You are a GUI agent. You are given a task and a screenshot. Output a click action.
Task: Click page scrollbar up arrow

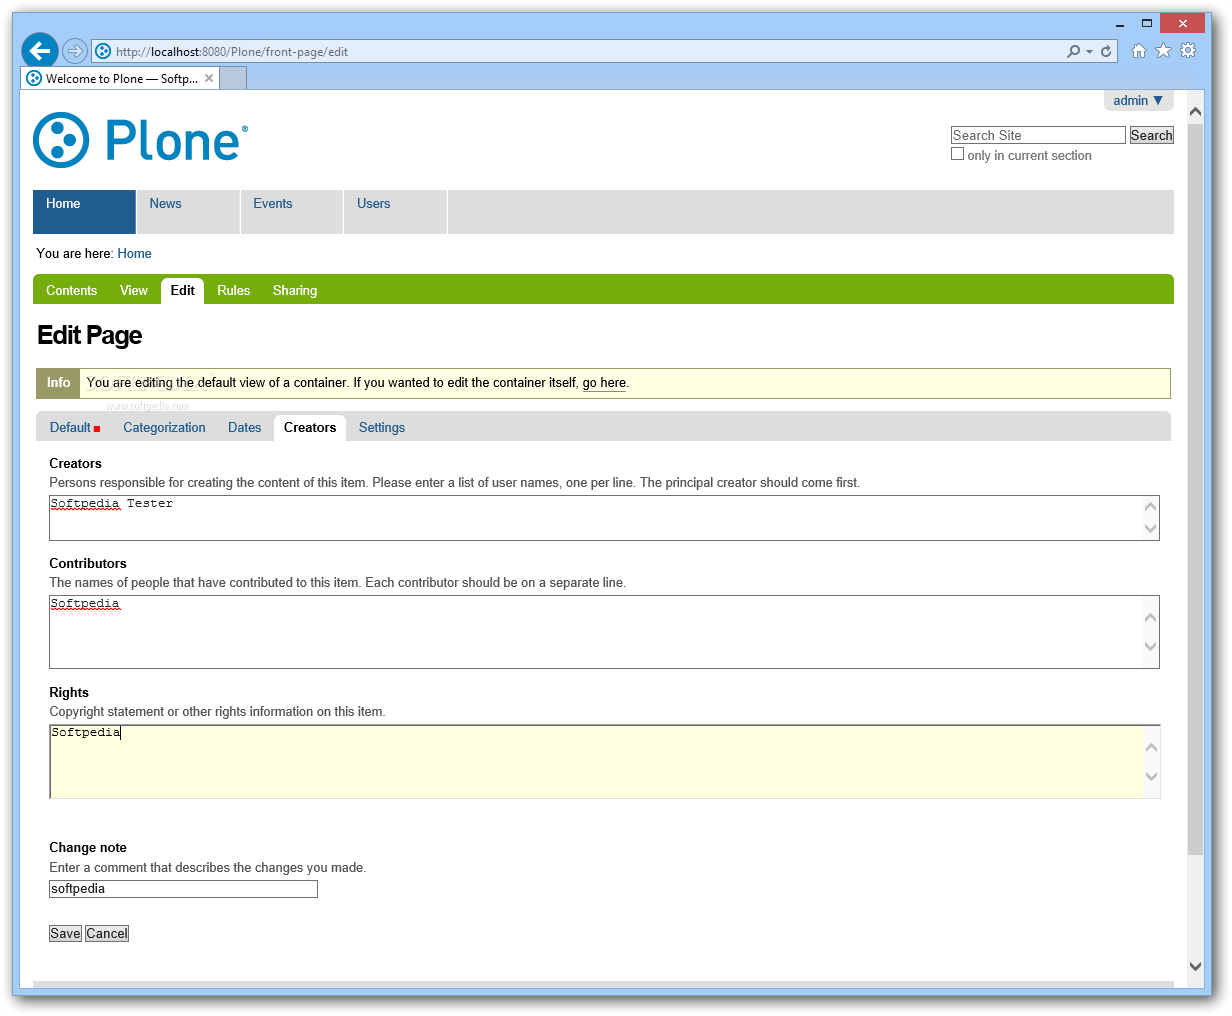point(1196,111)
